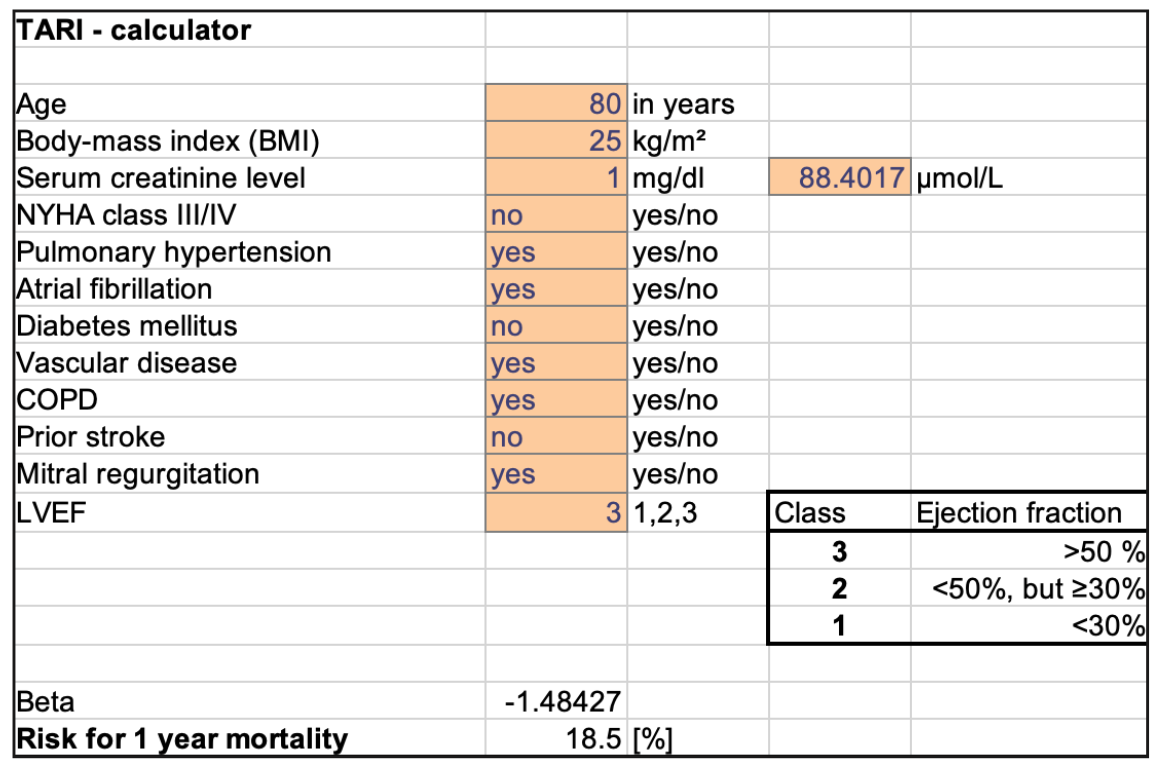Select the Class header cell
The height and width of the screenshot is (768, 1158).
pos(839,513)
